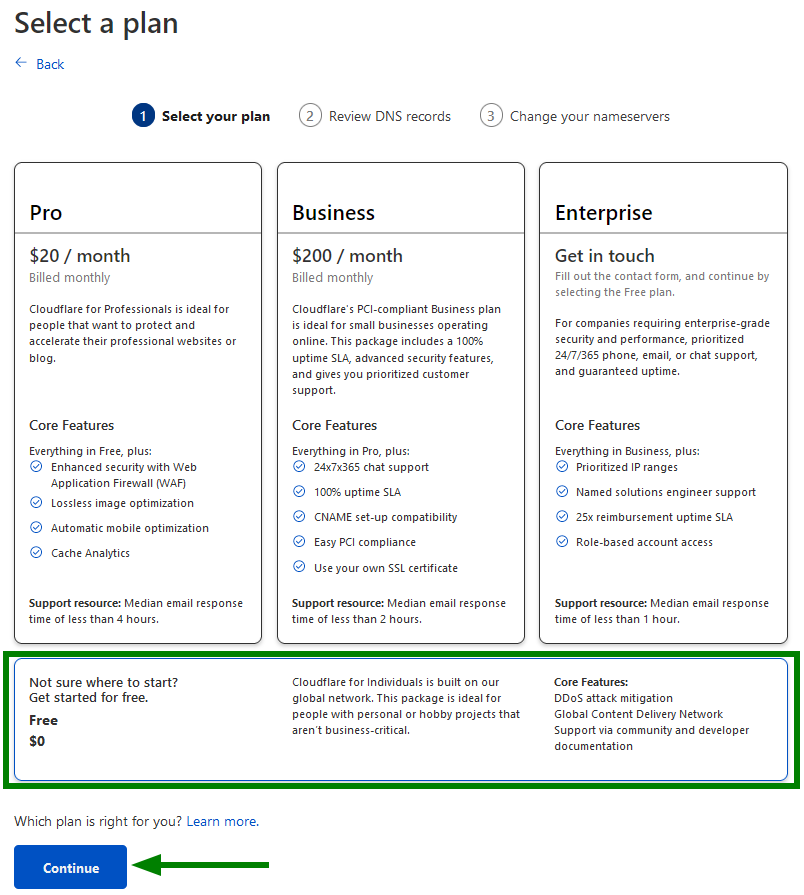Select the Free $0 plan box
This screenshot has width=804, height=895.
(400, 719)
